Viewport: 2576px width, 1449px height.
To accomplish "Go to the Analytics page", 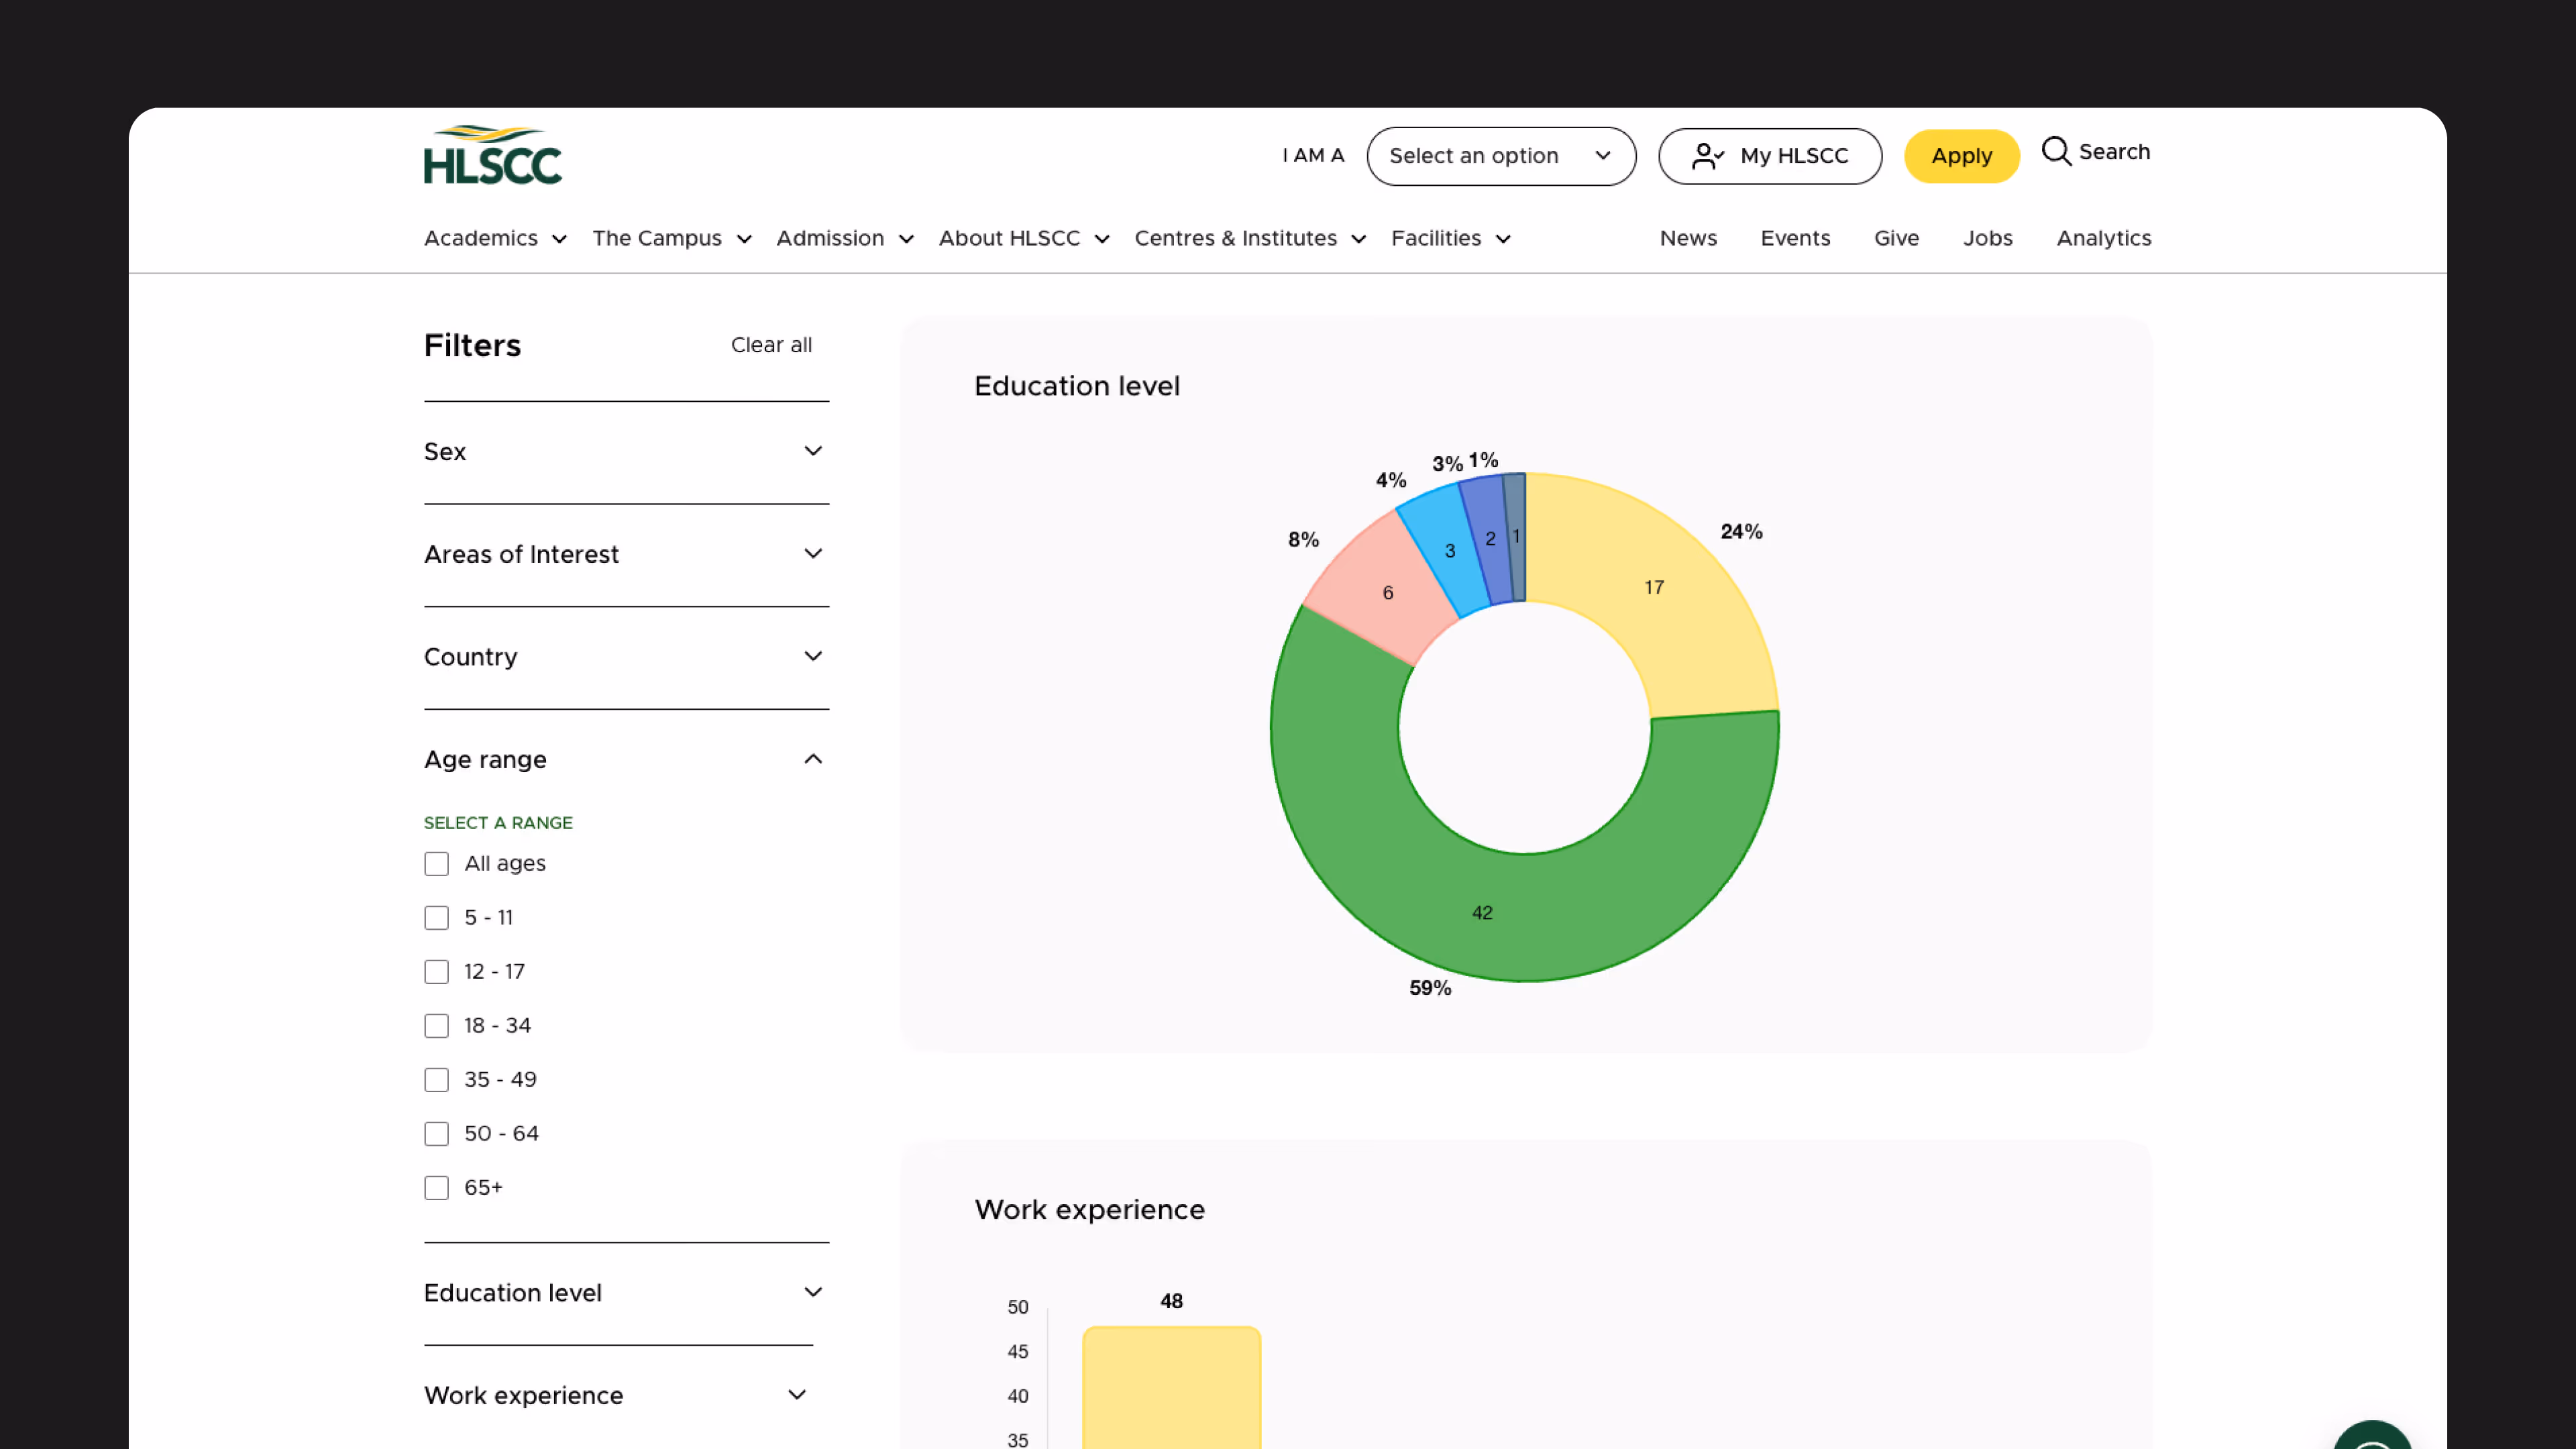I will point(2103,239).
